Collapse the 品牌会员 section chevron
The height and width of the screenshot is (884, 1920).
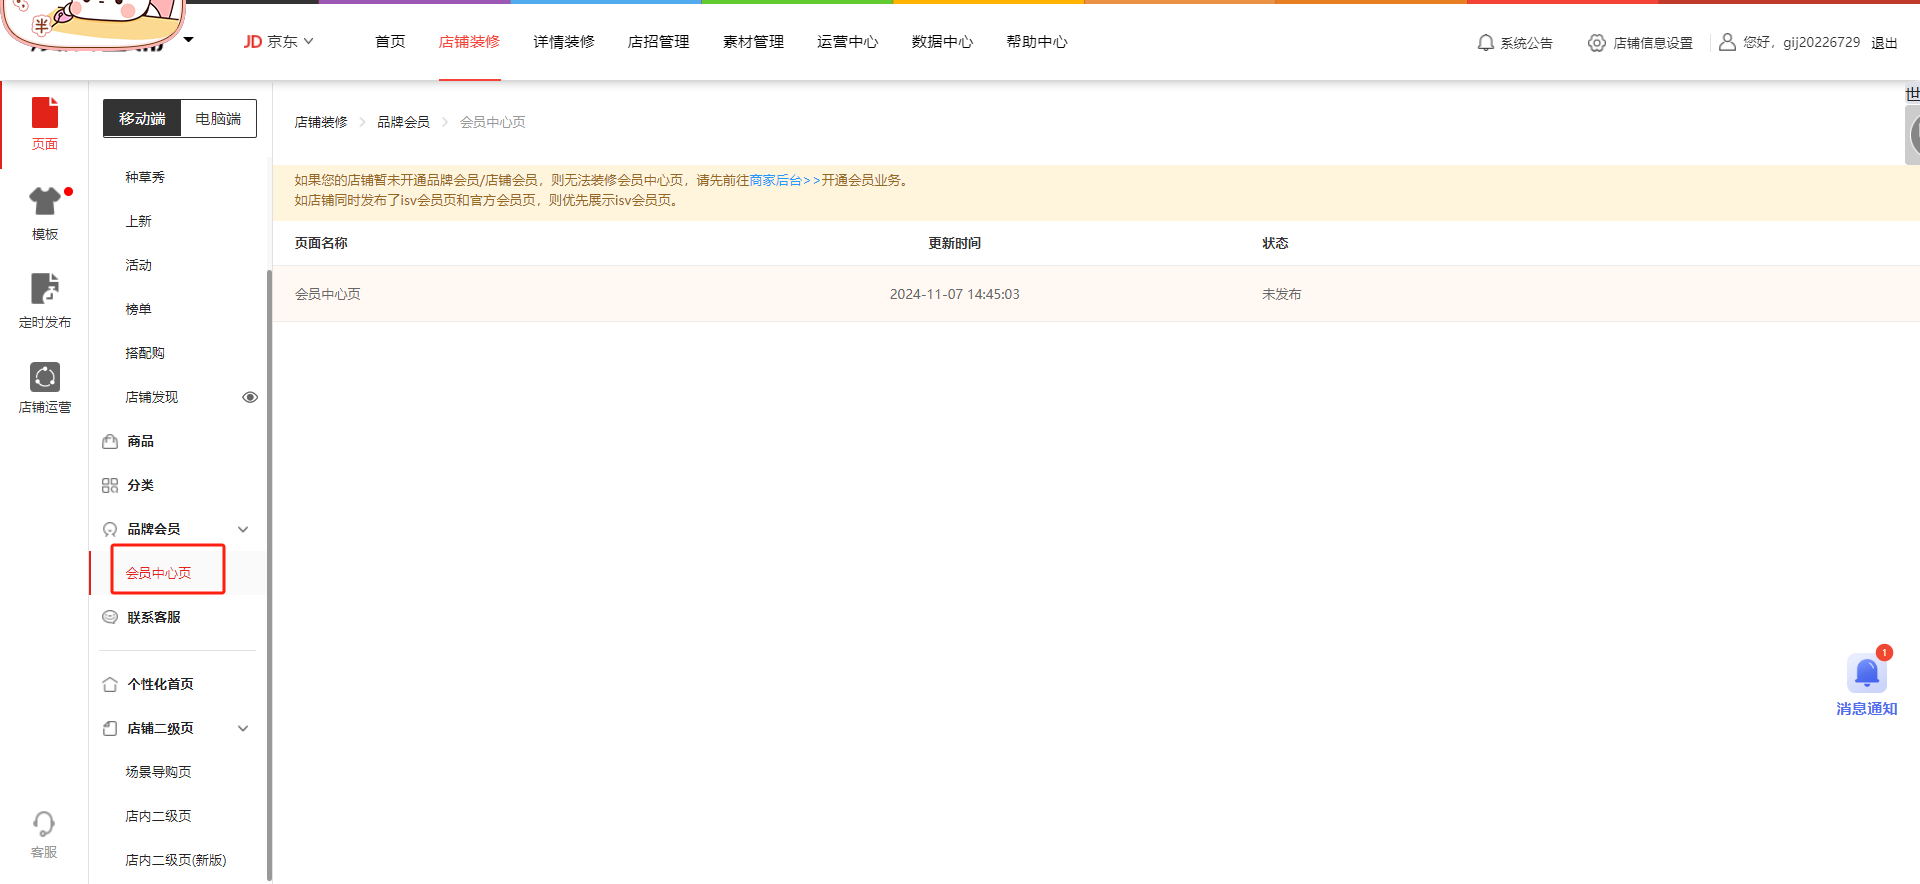pos(243,529)
